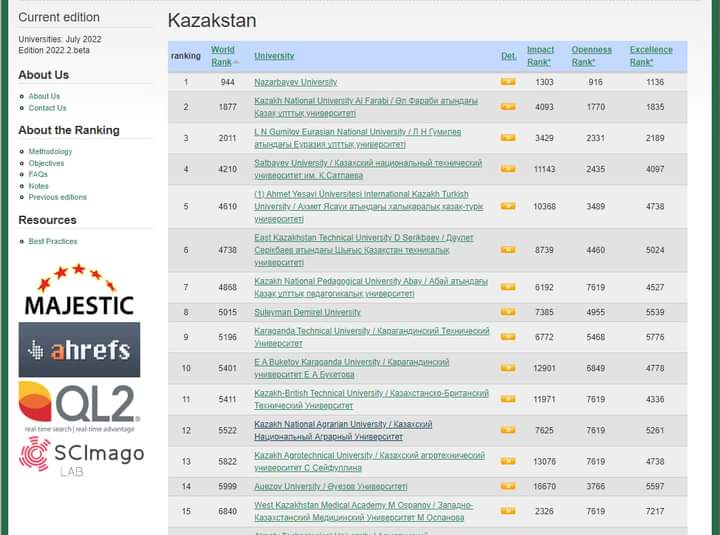Open Objectives page link
Viewport: 720px width, 535px height.
(x=46, y=163)
